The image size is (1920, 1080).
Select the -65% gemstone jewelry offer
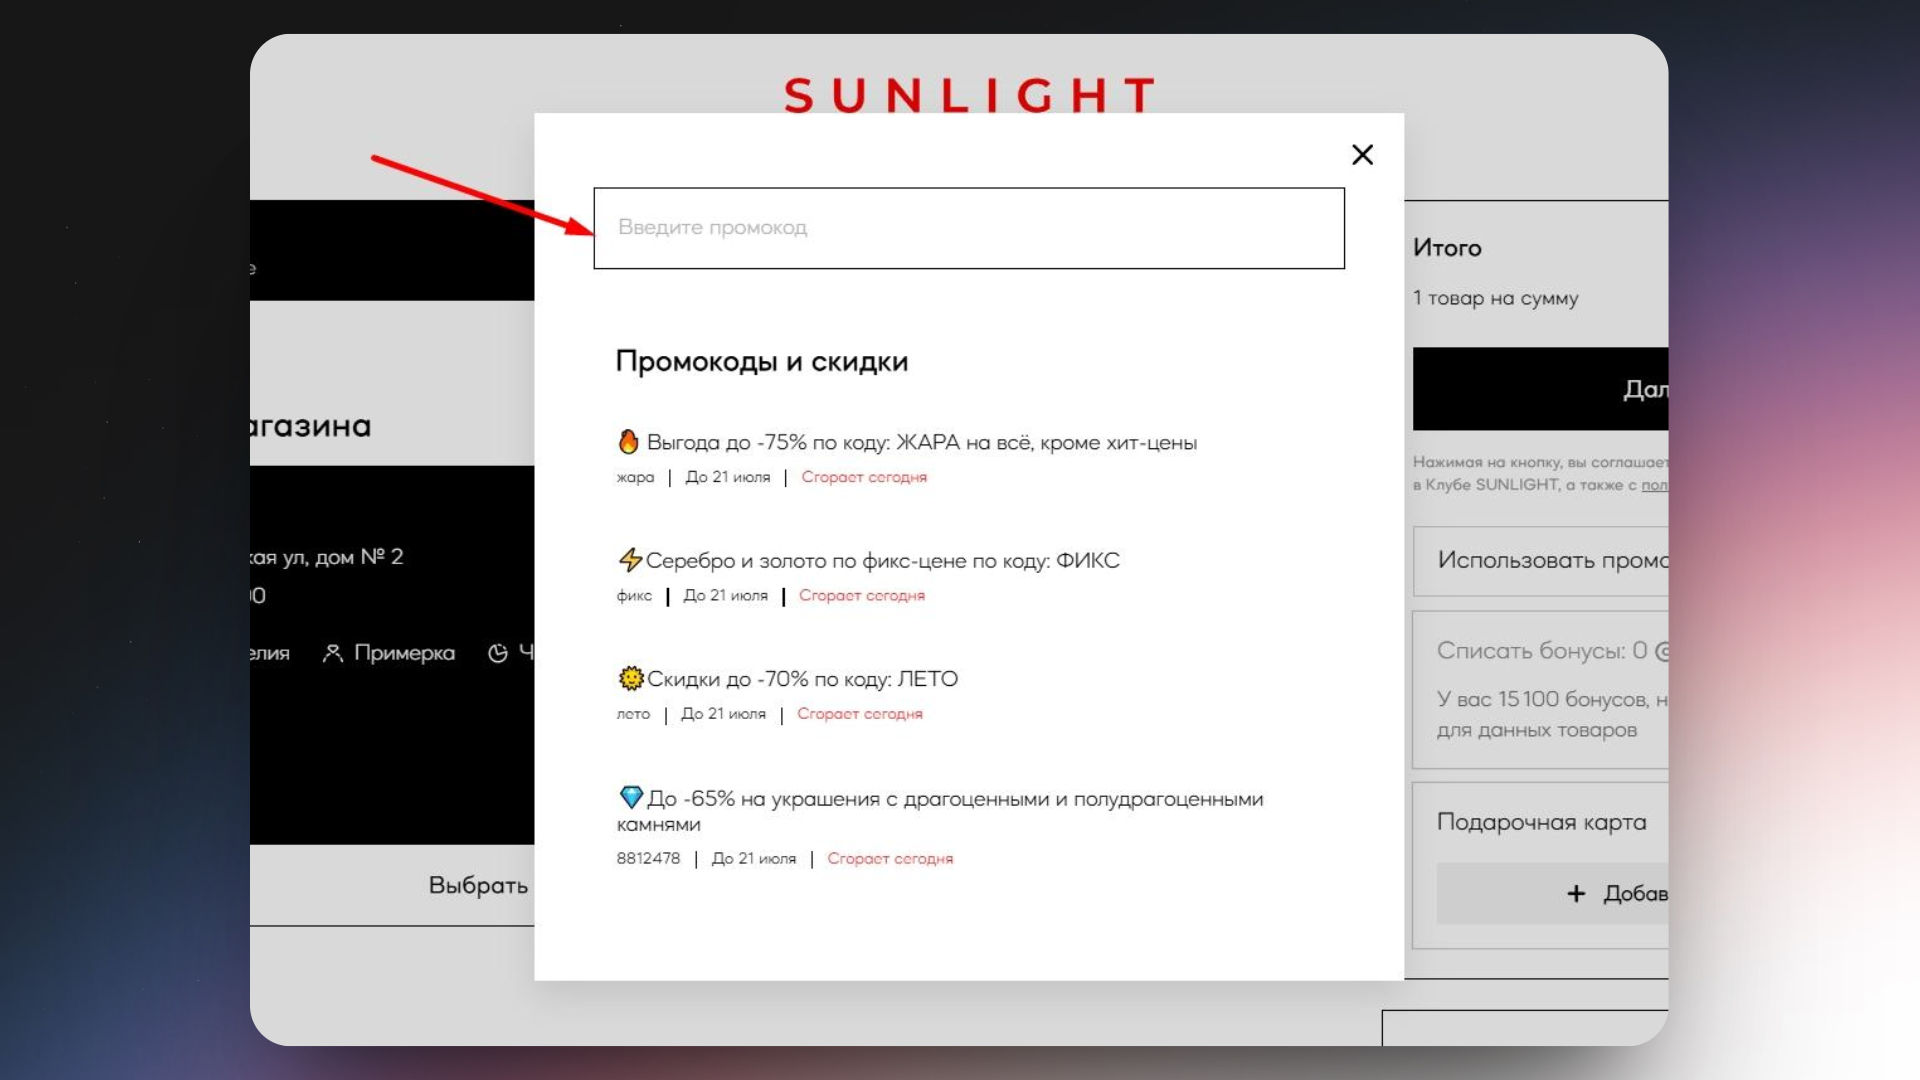[x=940, y=811]
